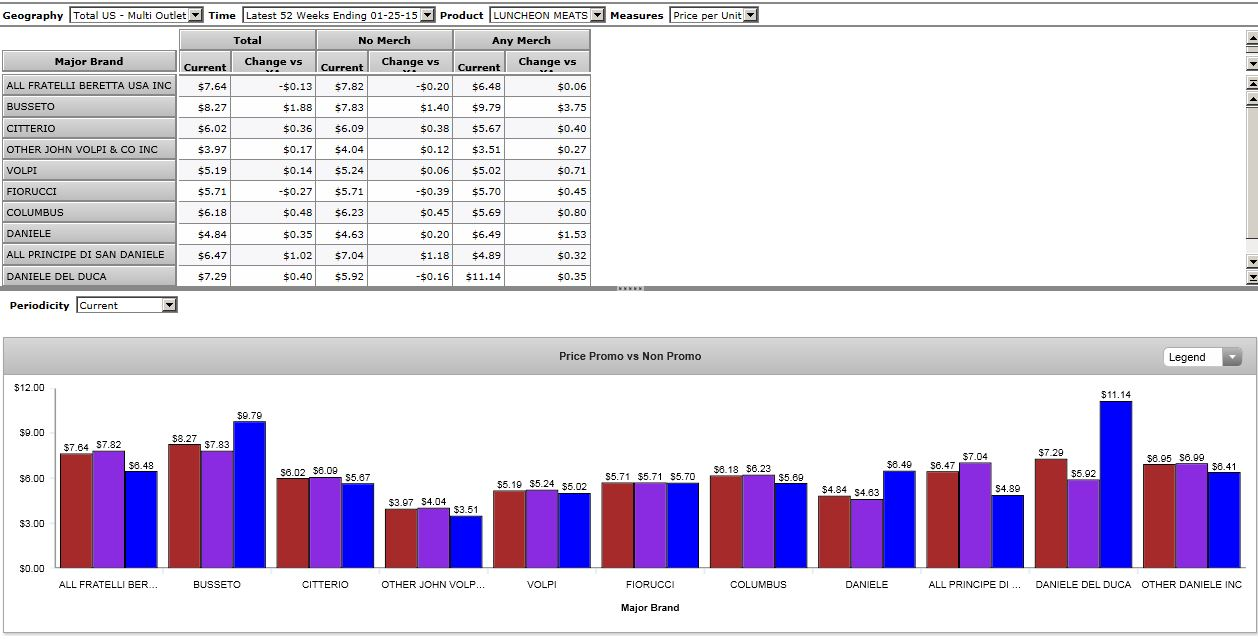1258x639 pixels.
Task: Click the Any Merch column group header
Action: [521, 40]
